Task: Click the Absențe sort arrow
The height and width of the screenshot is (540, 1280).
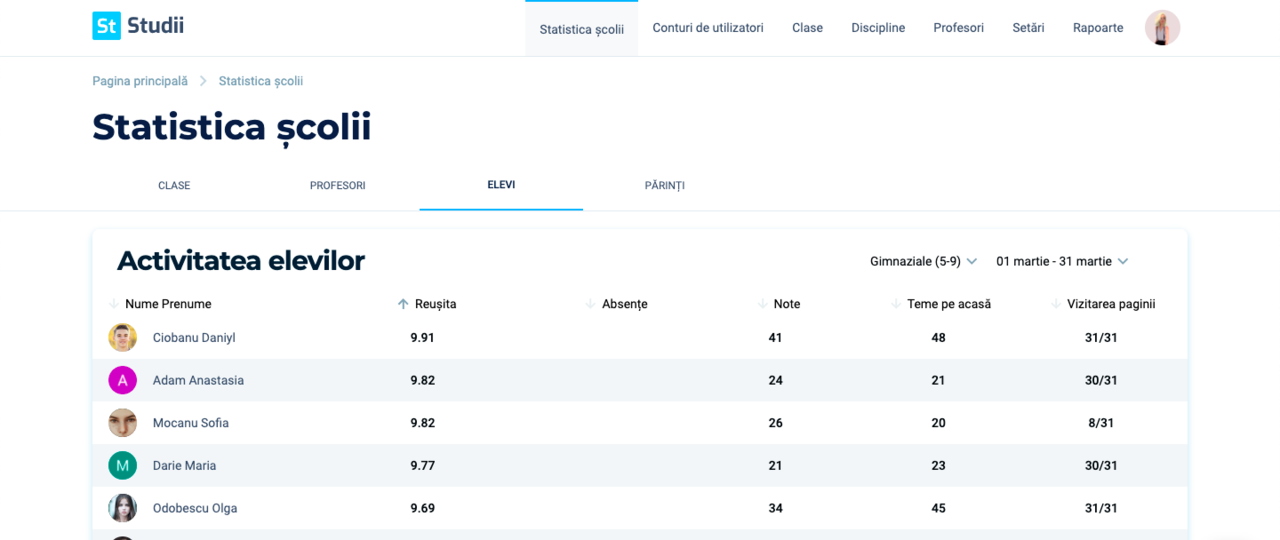Action: (590, 304)
